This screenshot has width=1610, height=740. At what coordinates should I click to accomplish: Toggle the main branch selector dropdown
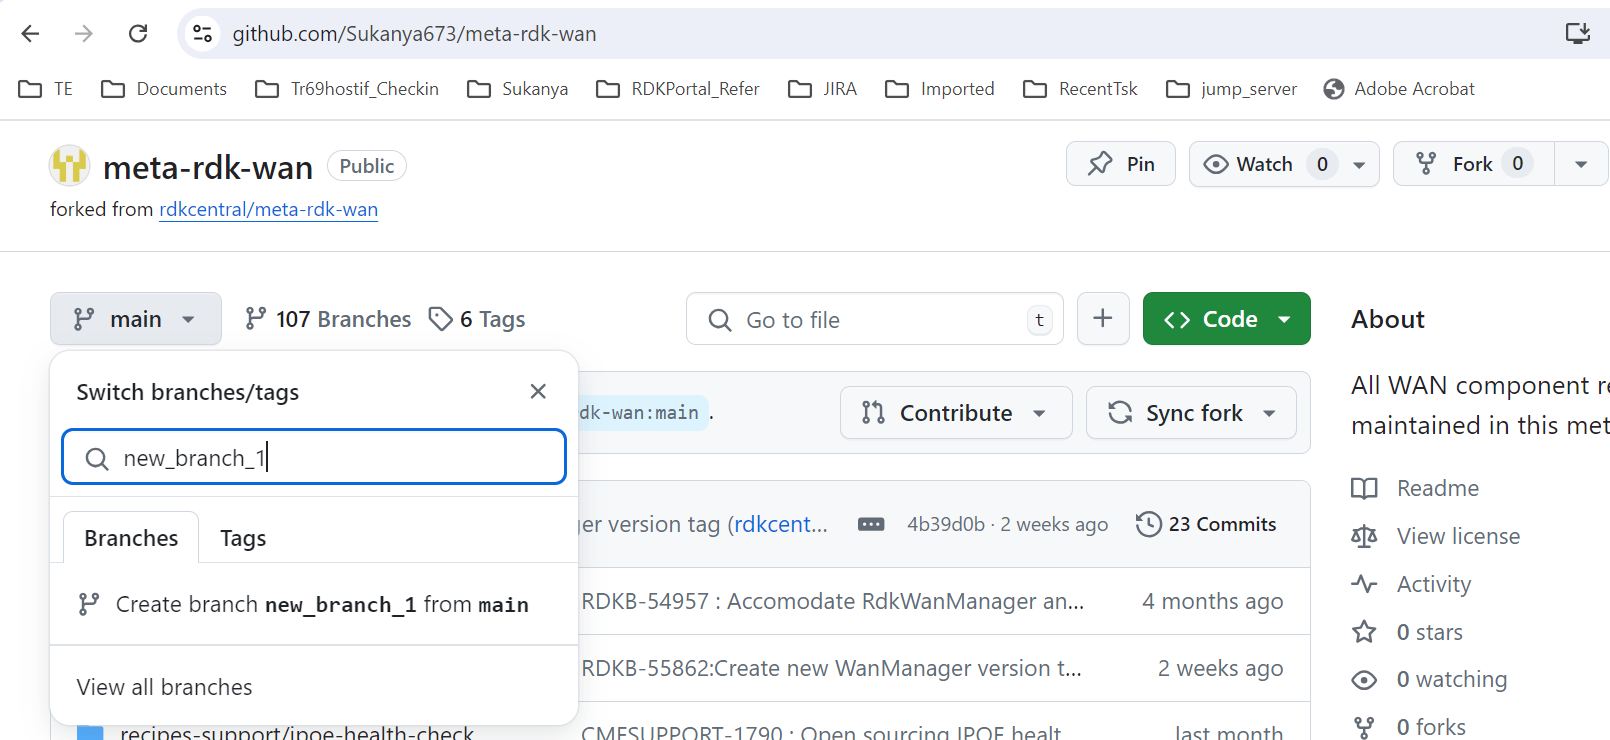136,319
